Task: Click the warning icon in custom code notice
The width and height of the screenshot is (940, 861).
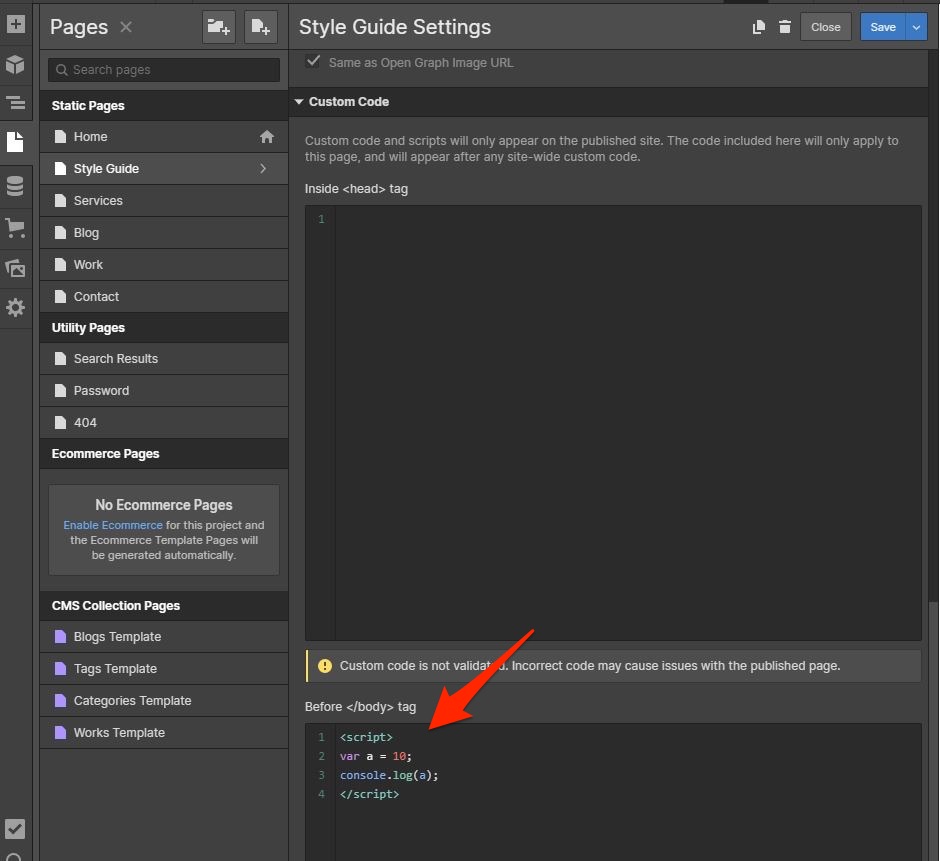Action: (x=325, y=666)
